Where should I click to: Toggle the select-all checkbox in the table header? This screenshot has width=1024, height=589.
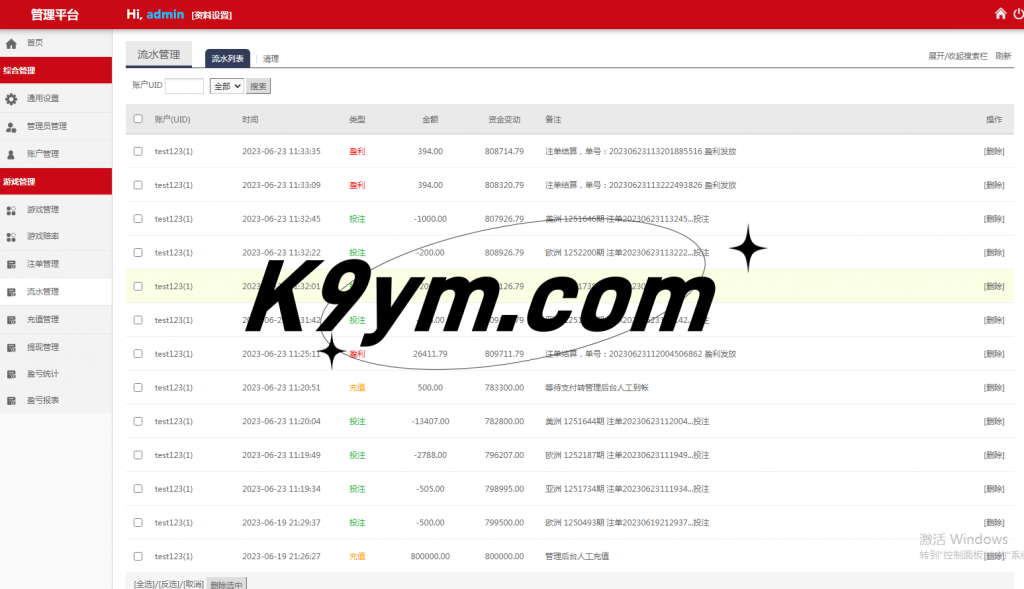tap(138, 119)
